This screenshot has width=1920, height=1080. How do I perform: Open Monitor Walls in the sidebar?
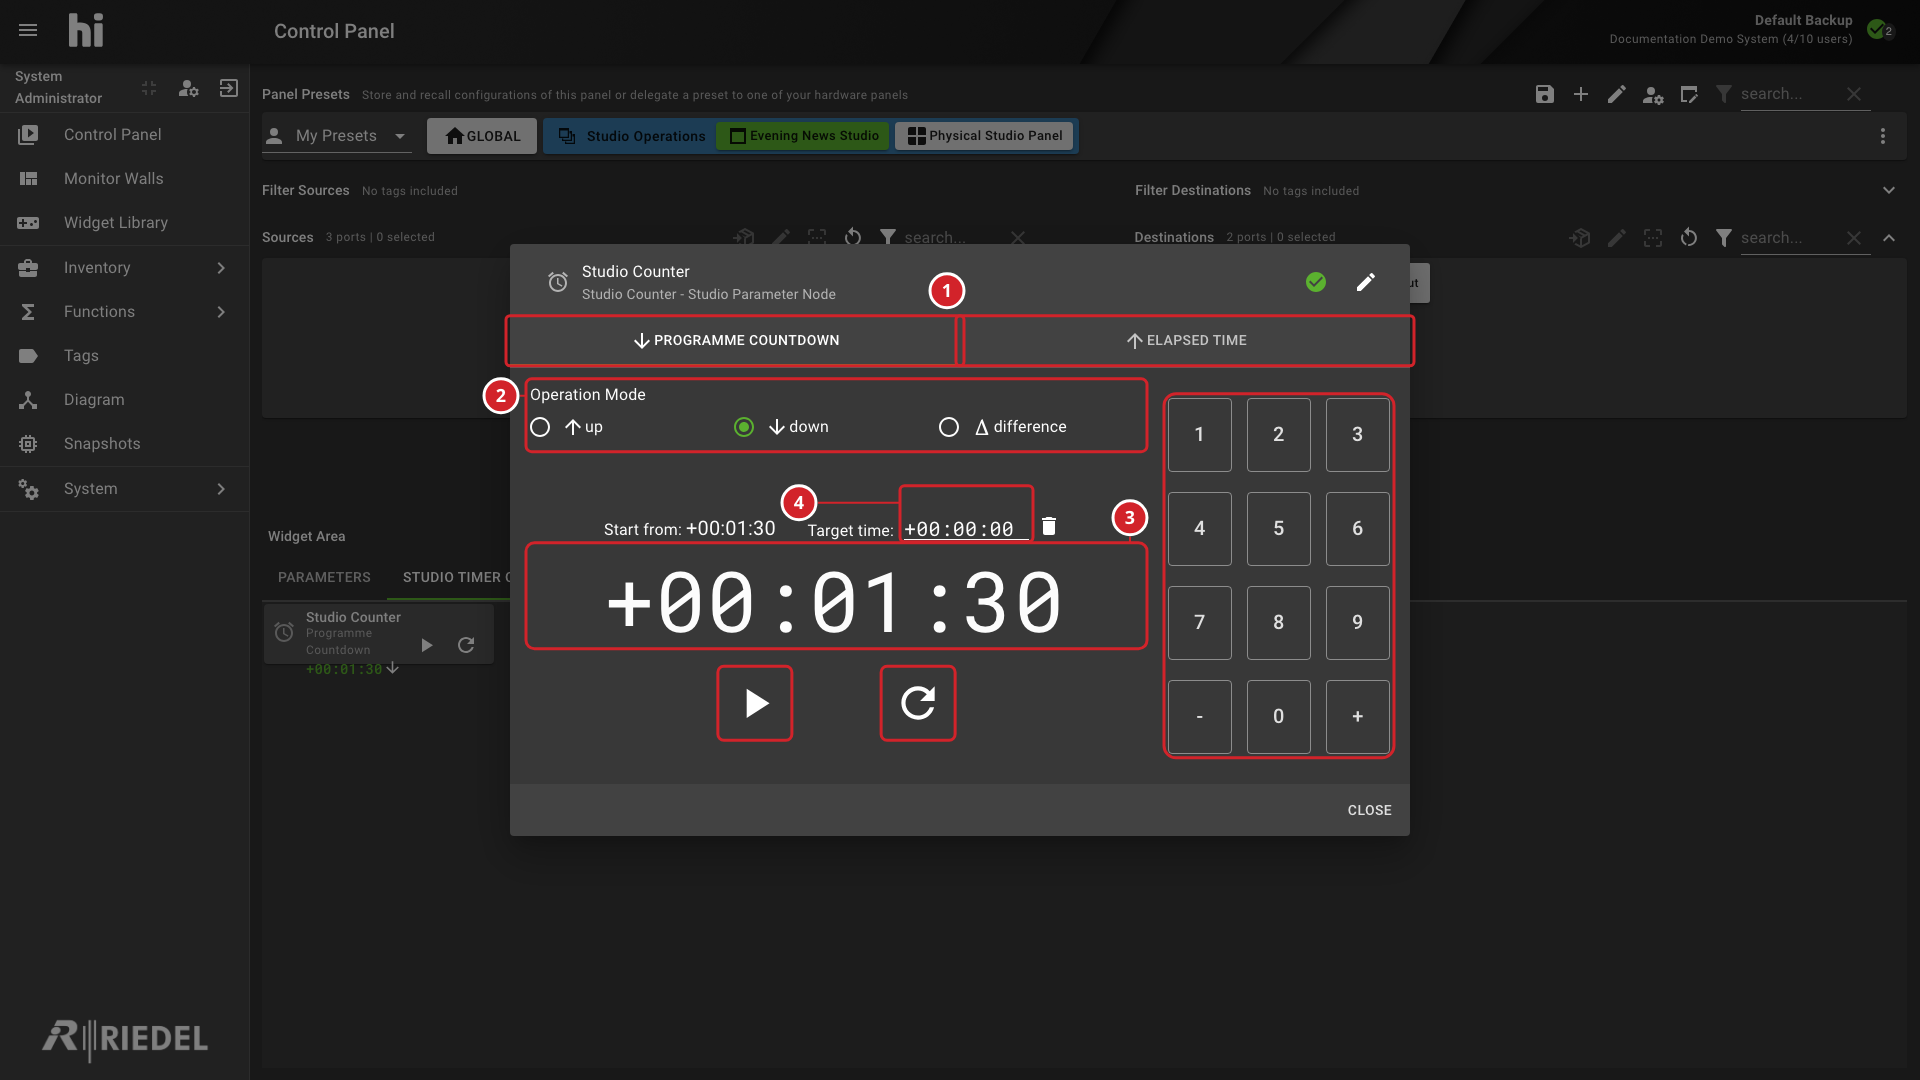click(124, 179)
